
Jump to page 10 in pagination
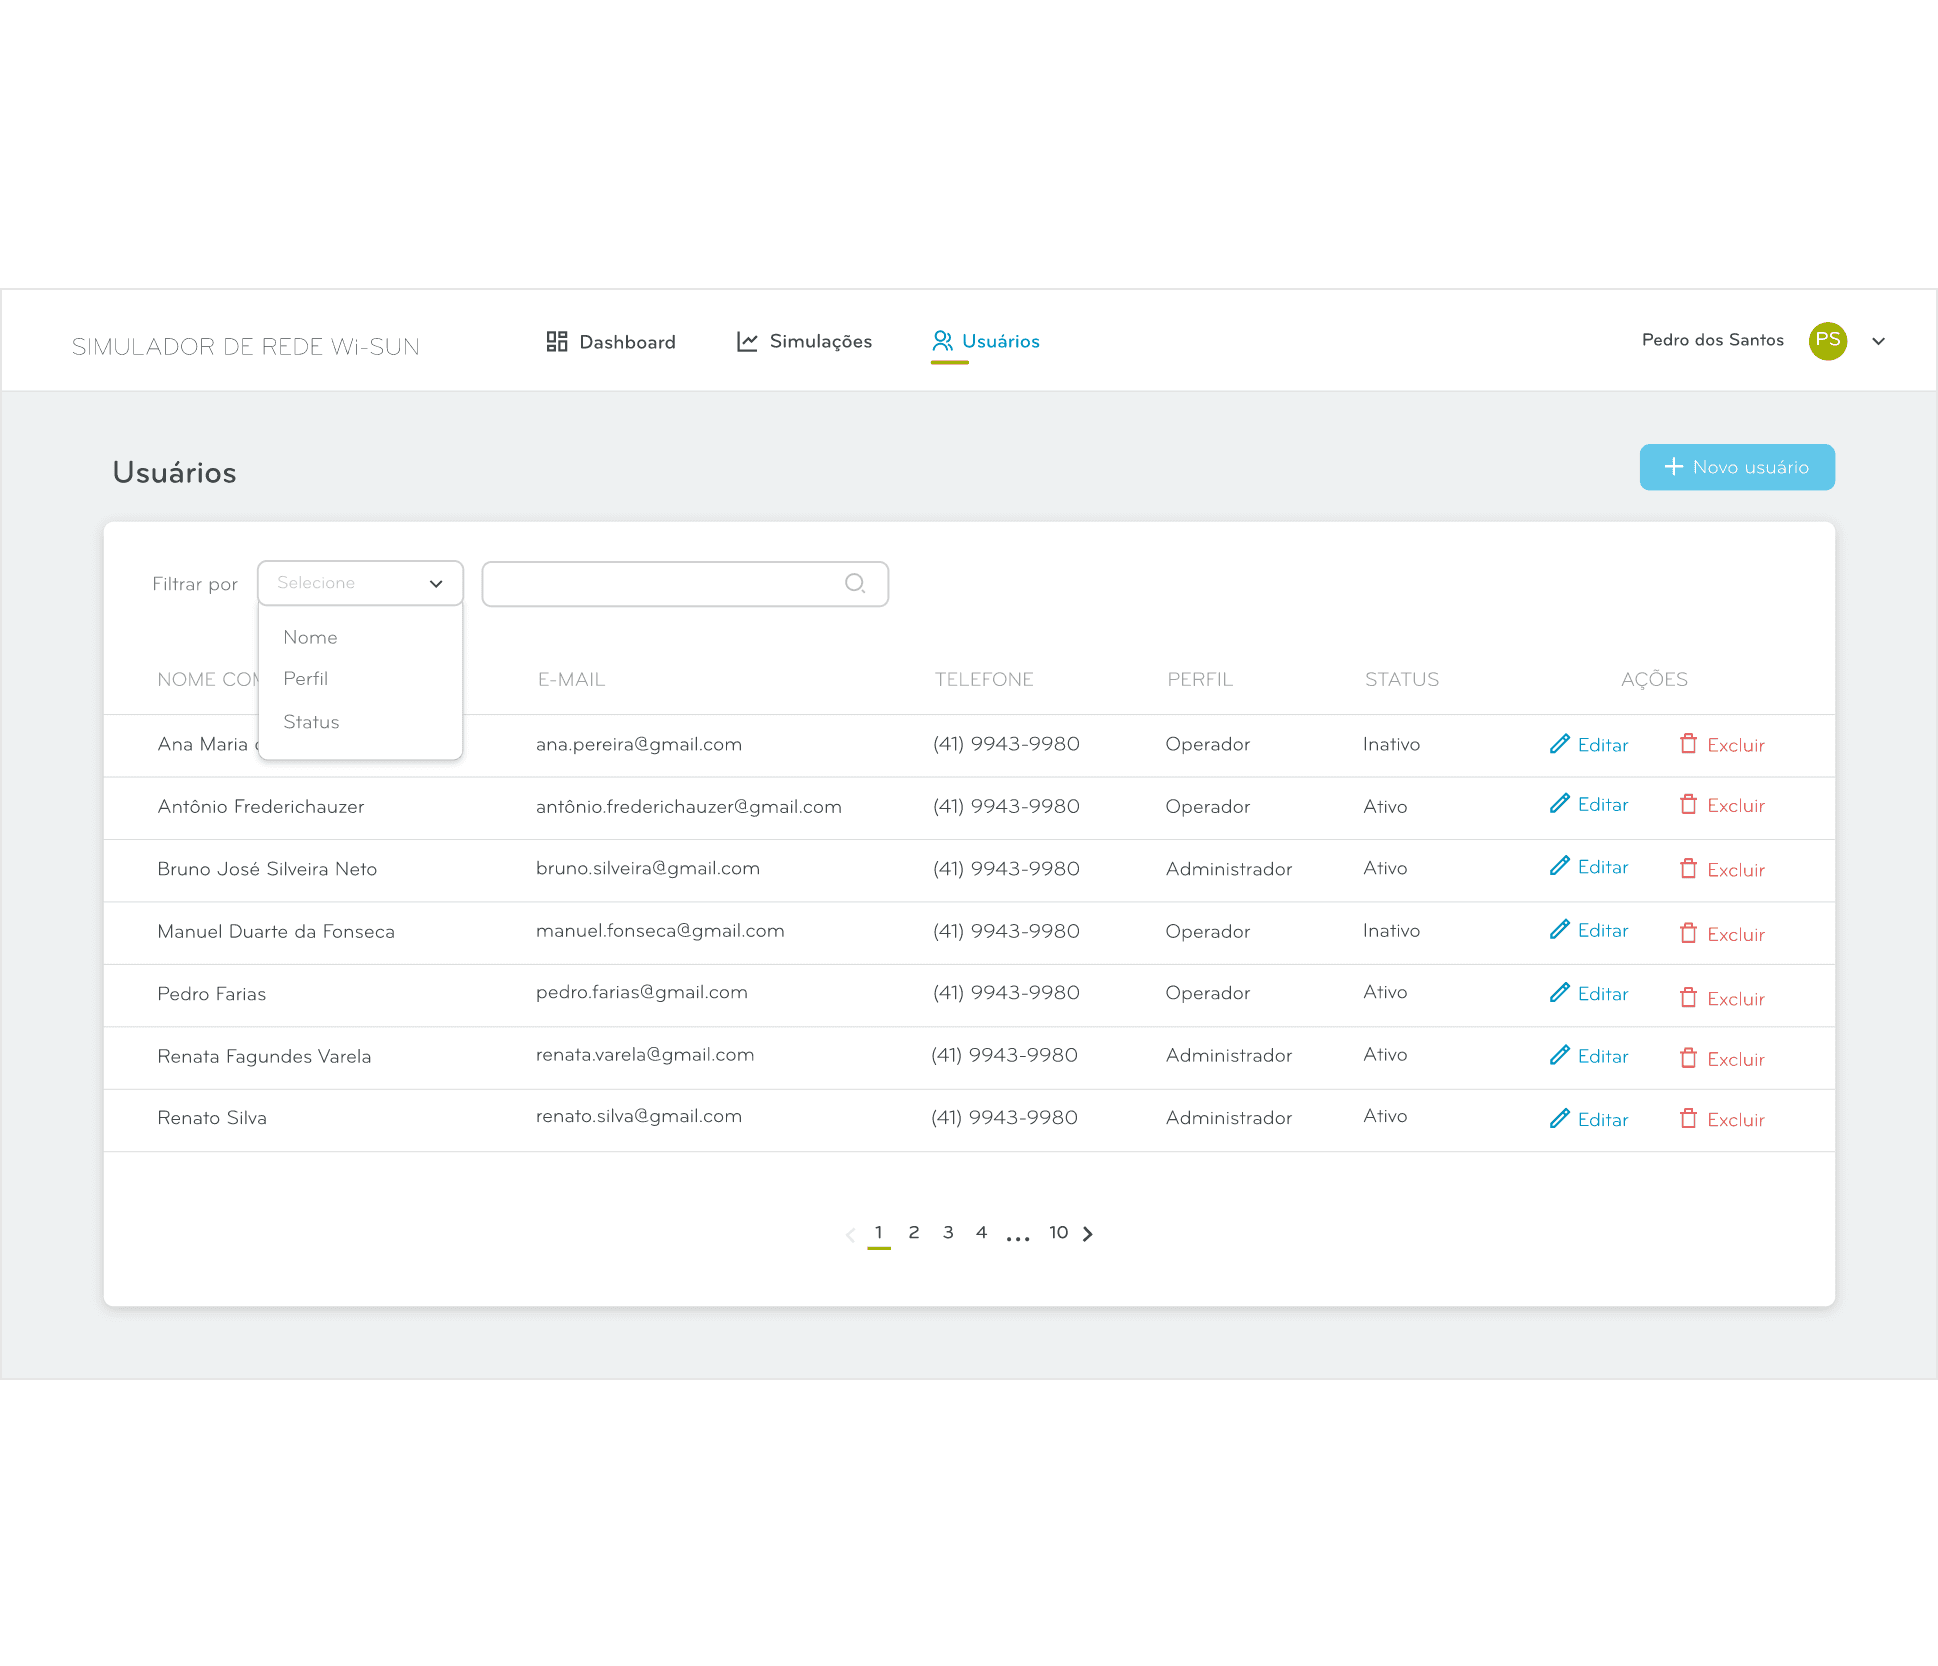click(1058, 1233)
